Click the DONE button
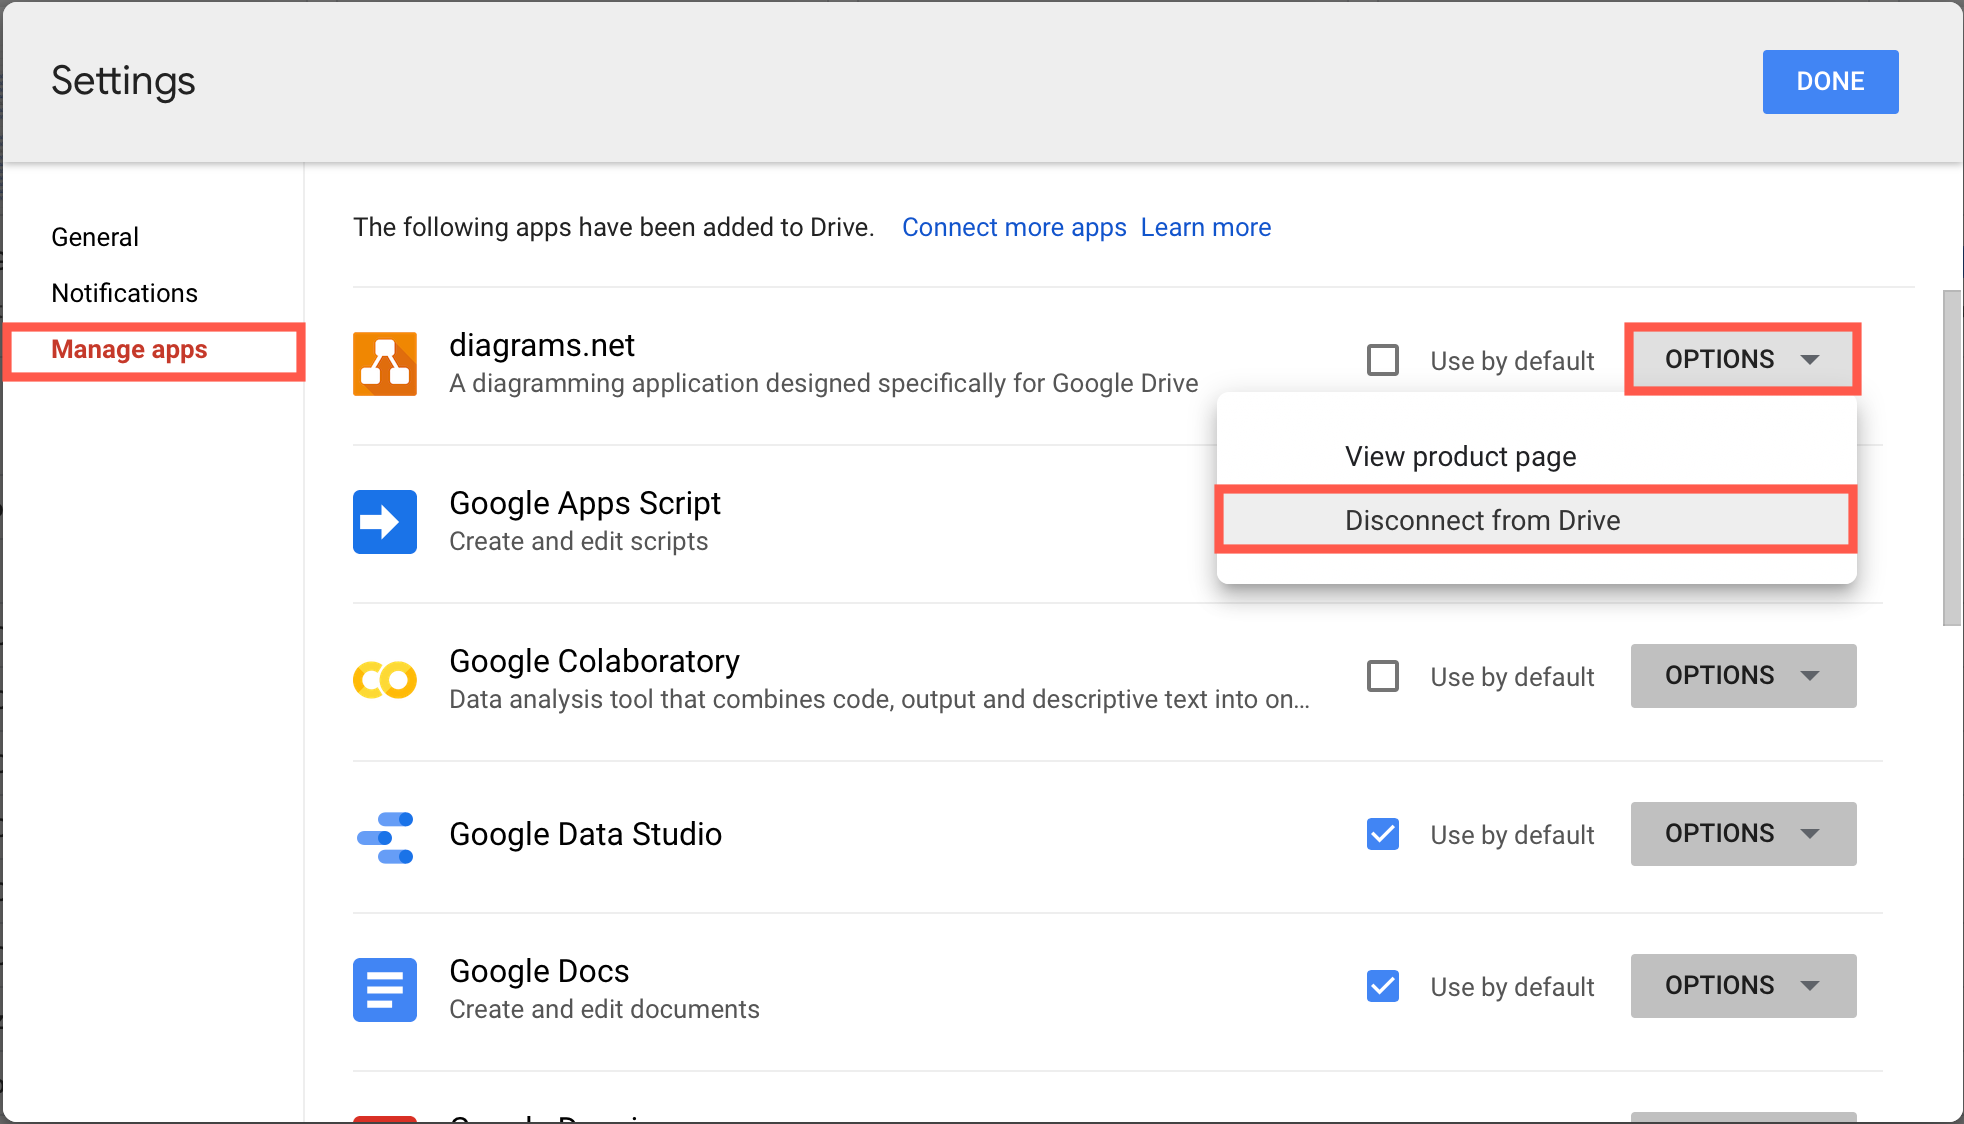 tap(1829, 81)
